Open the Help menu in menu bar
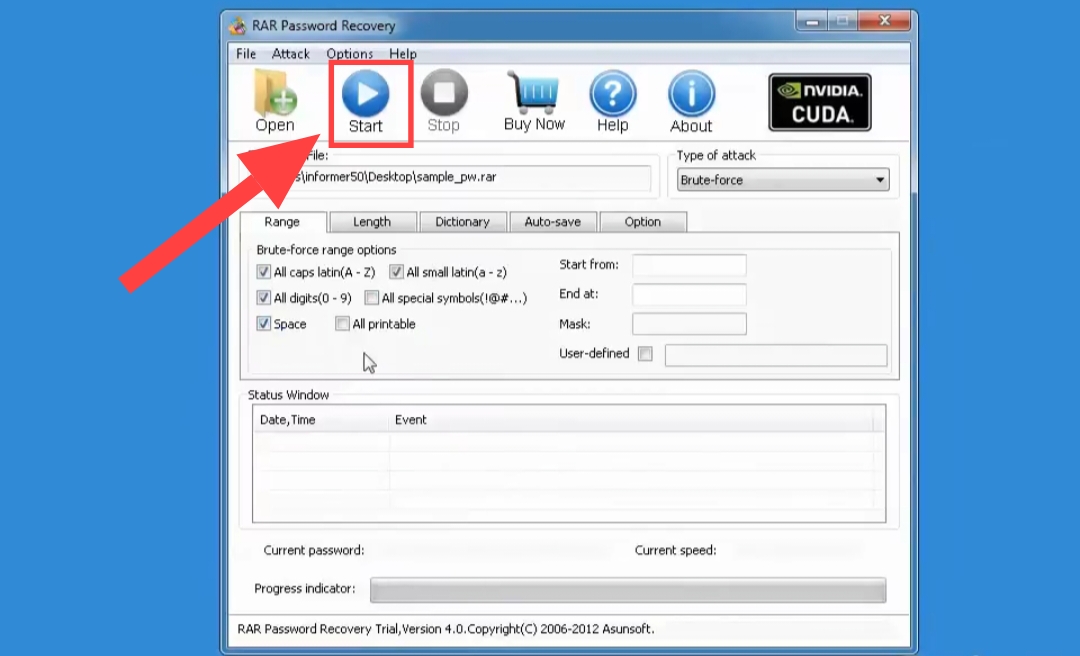The height and width of the screenshot is (656, 1080). click(403, 54)
